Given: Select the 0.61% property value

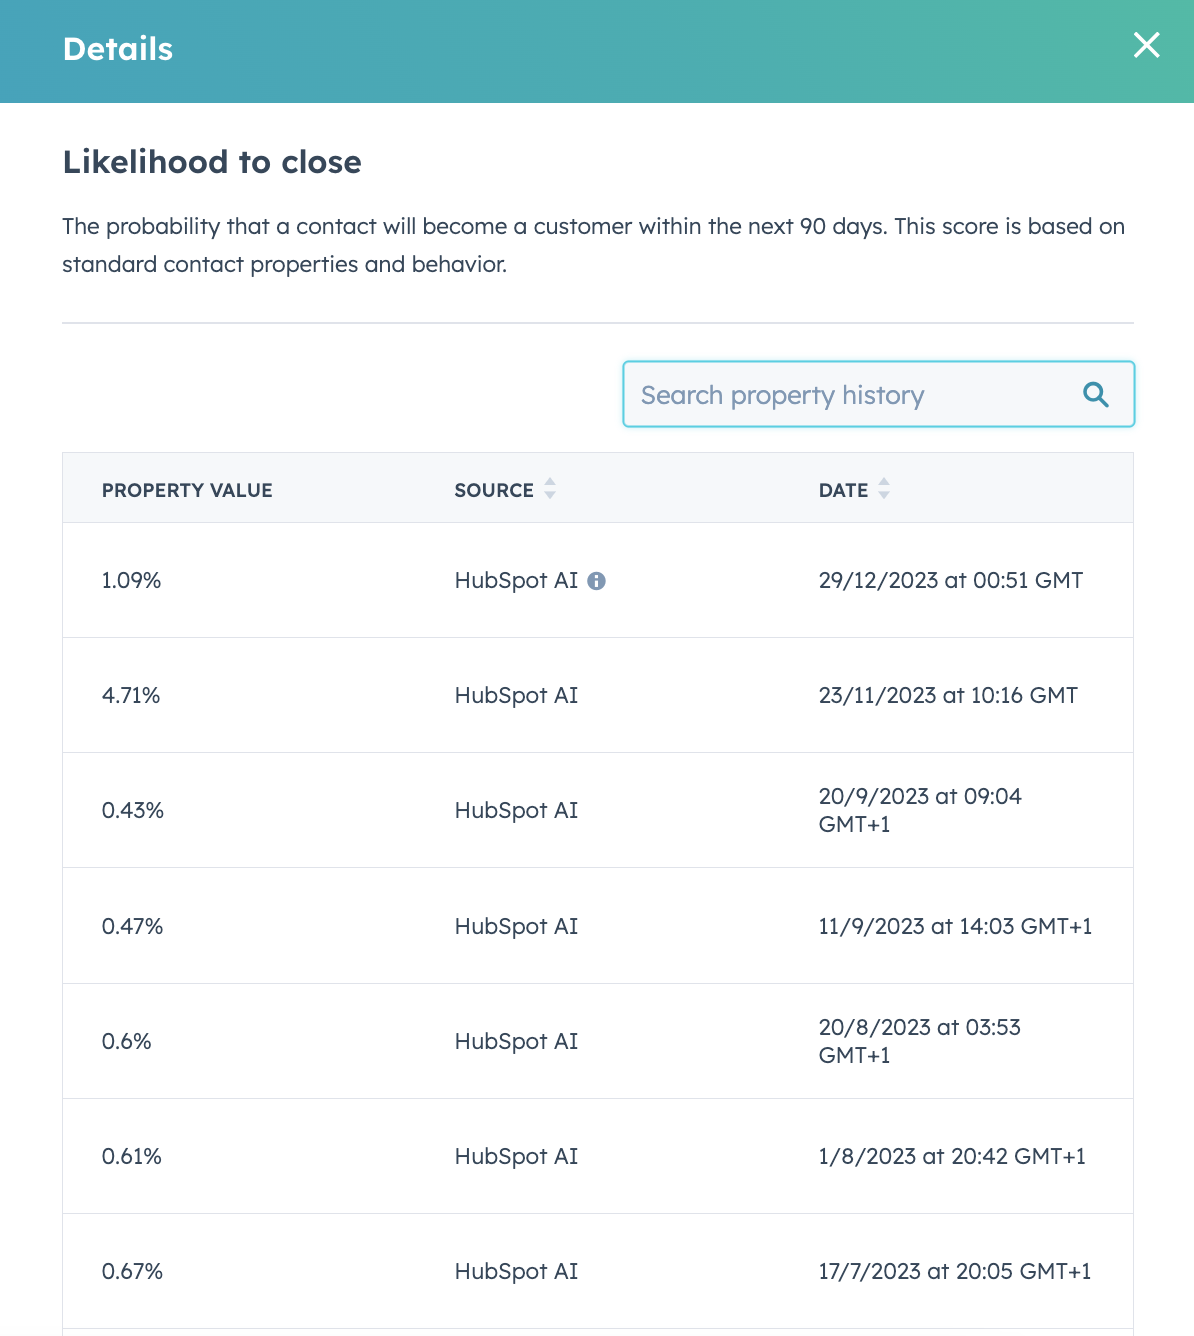Looking at the screenshot, I should point(132,1156).
